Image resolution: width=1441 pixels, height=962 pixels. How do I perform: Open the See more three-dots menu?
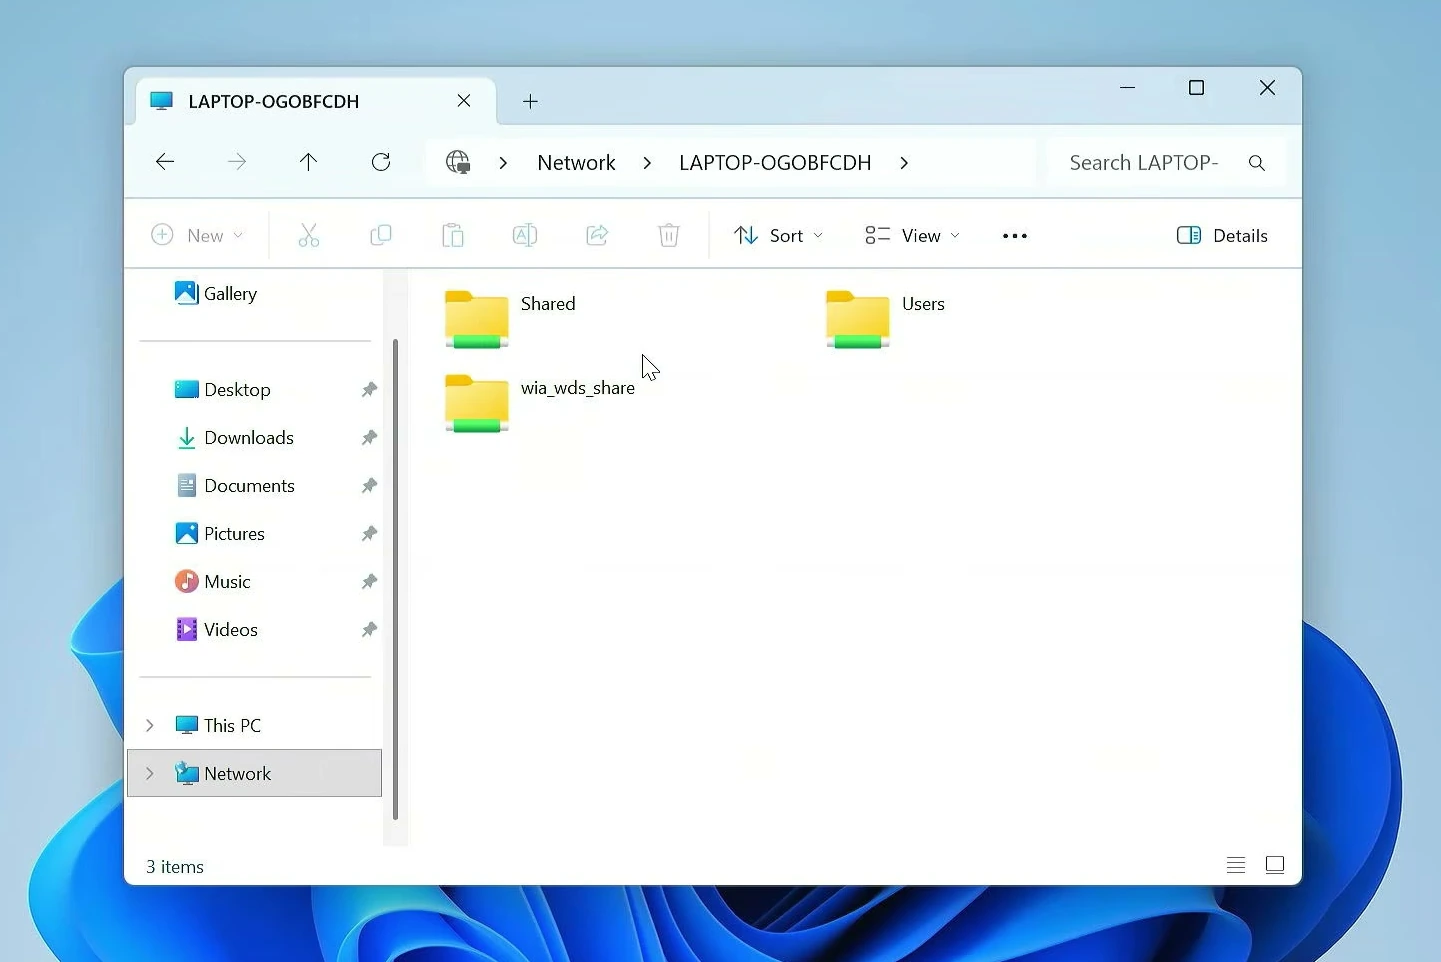[x=1015, y=236]
